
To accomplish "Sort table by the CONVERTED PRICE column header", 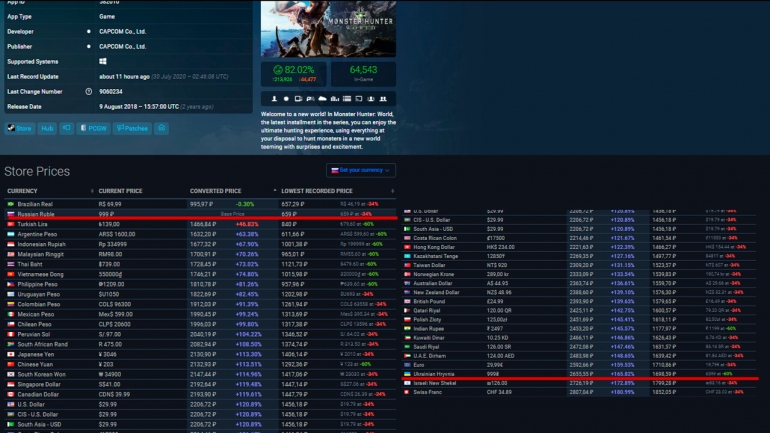I will (216, 191).
